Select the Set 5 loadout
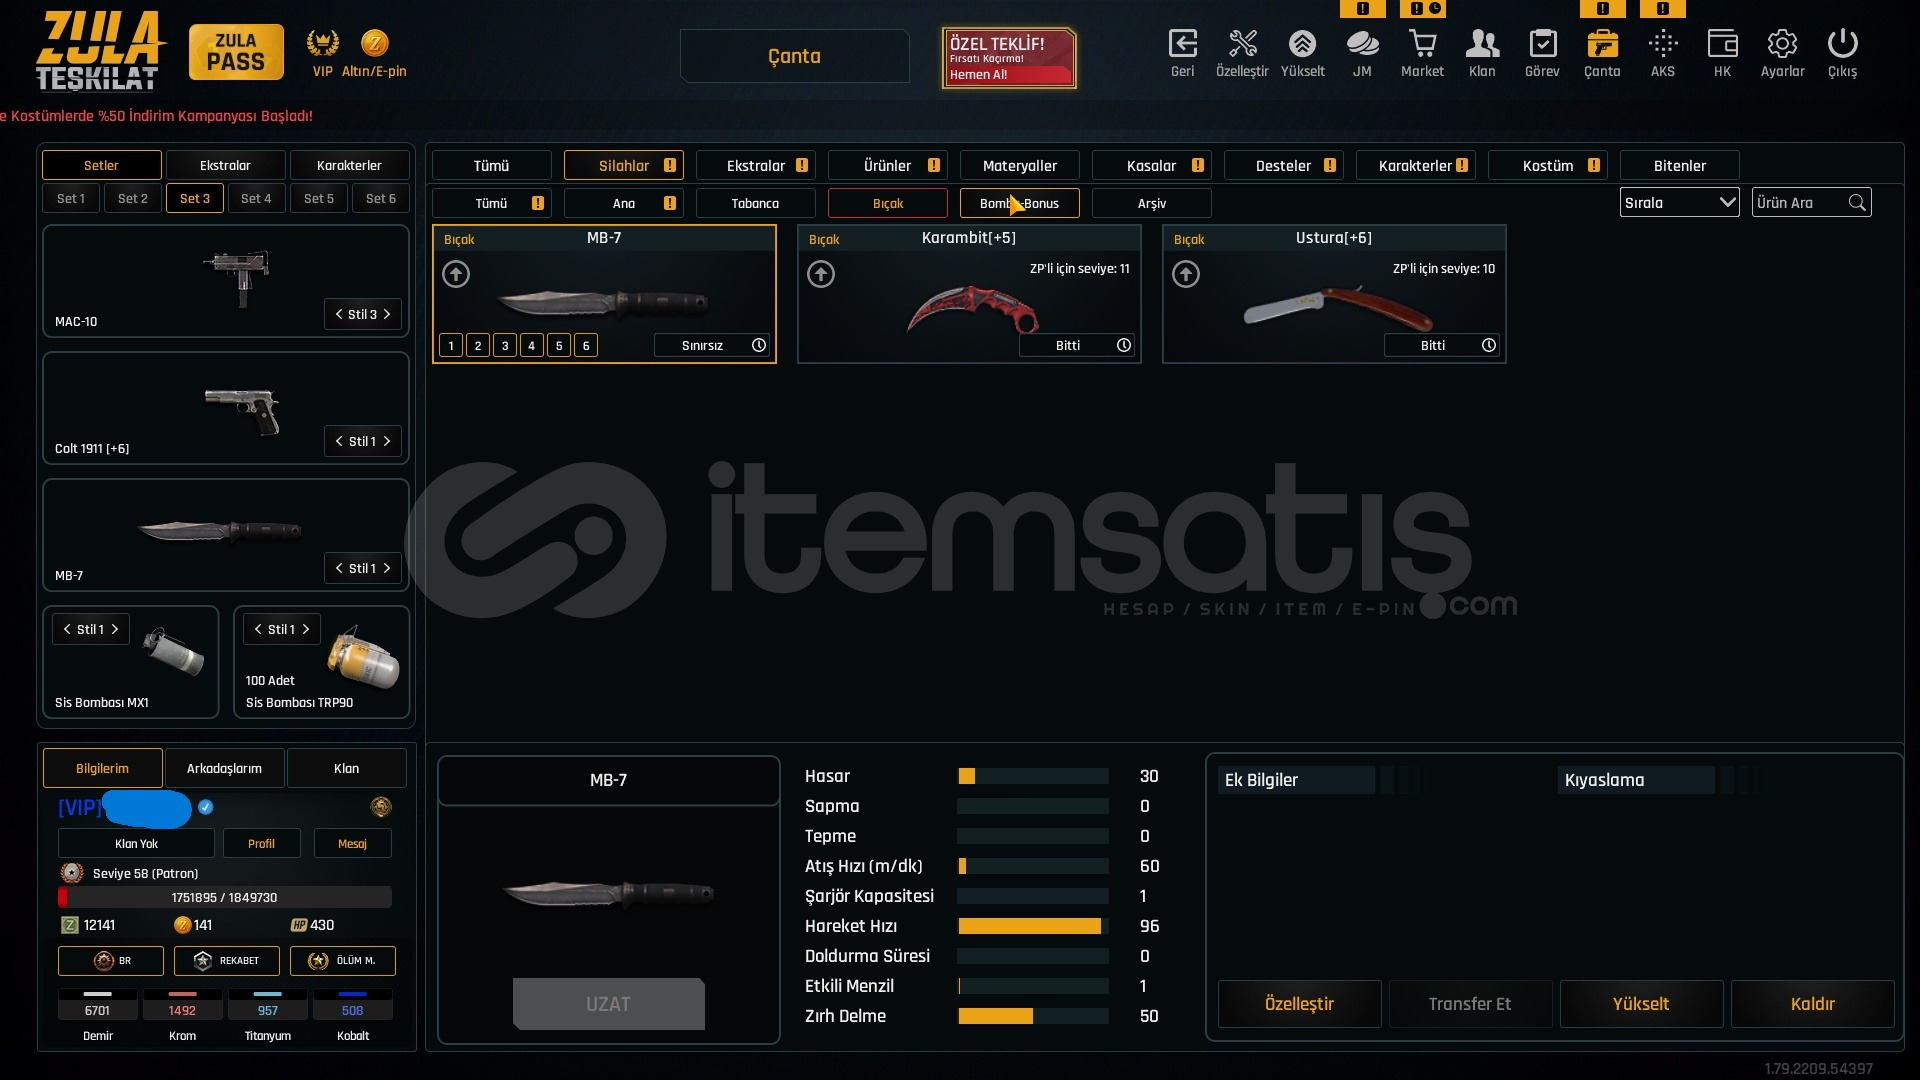This screenshot has width=1920, height=1080. [x=319, y=199]
